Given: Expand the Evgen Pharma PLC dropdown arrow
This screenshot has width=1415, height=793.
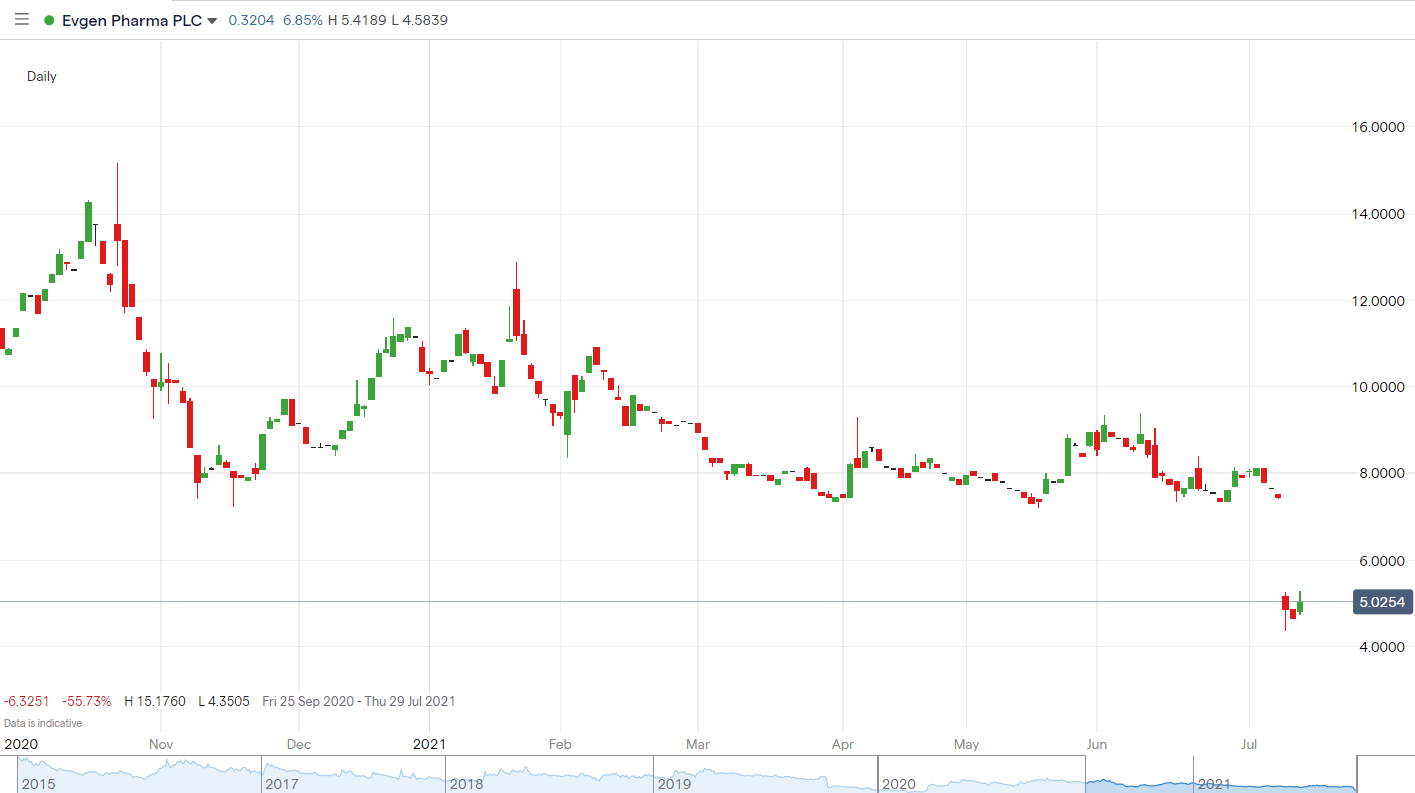Looking at the screenshot, I should (212, 21).
